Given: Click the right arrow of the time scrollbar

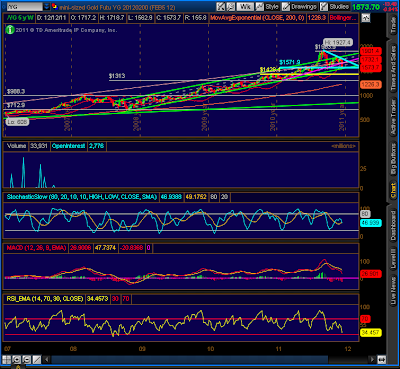Looking at the screenshot, I should [372, 359].
